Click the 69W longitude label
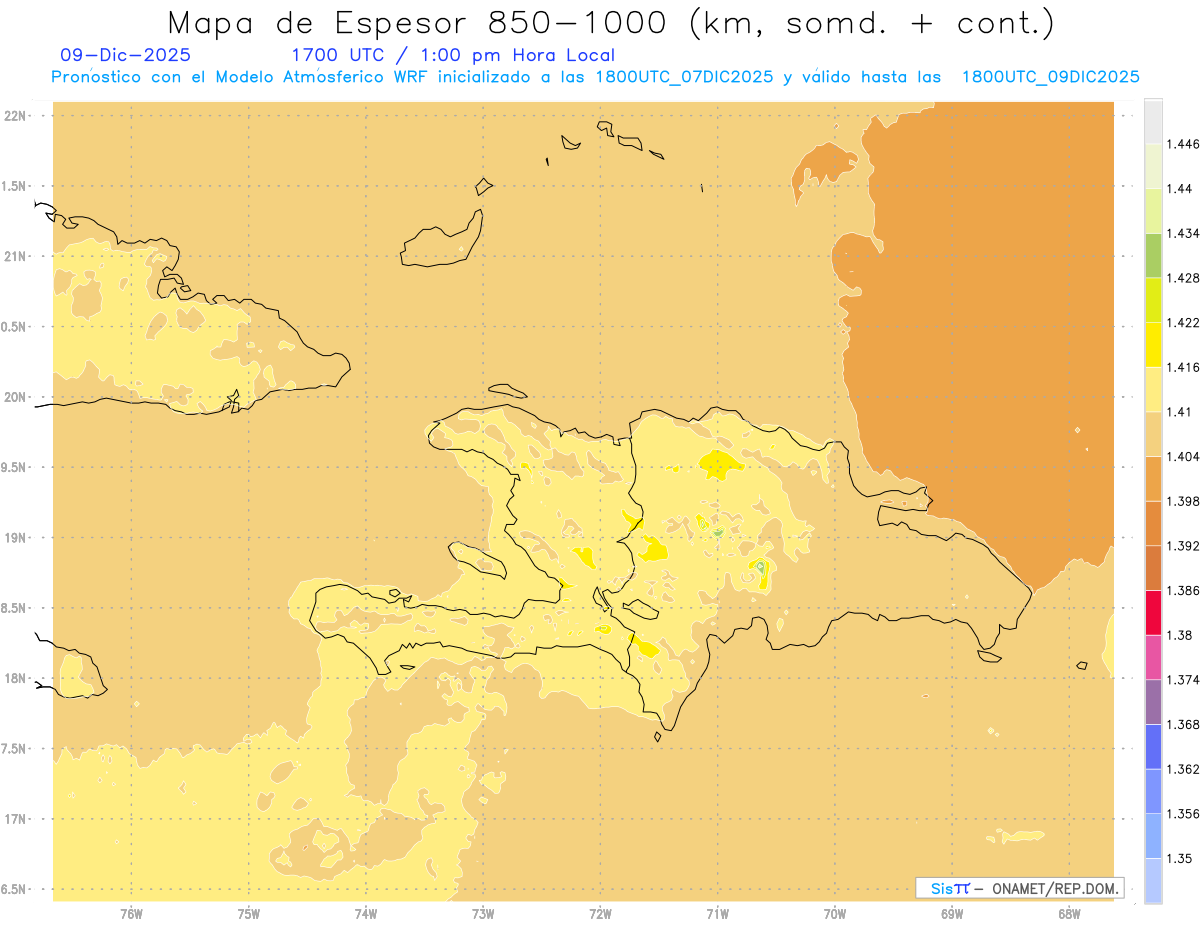 952,914
